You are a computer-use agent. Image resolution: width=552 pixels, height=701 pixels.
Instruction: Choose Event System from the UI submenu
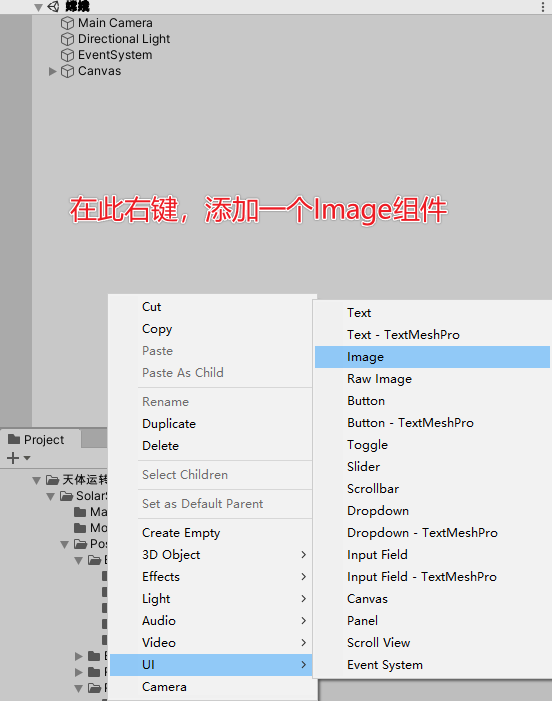[x=432, y=665]
